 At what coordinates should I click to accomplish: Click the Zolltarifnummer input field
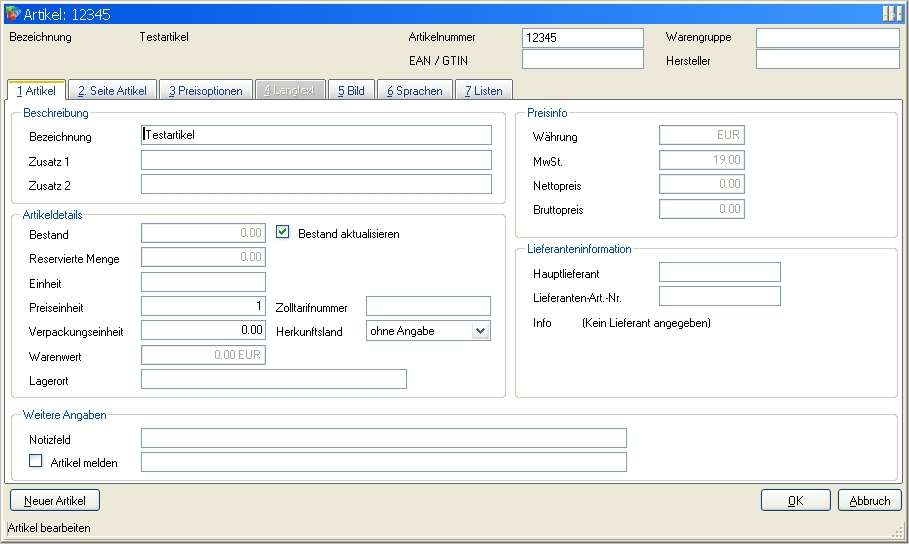pos(428,306)
